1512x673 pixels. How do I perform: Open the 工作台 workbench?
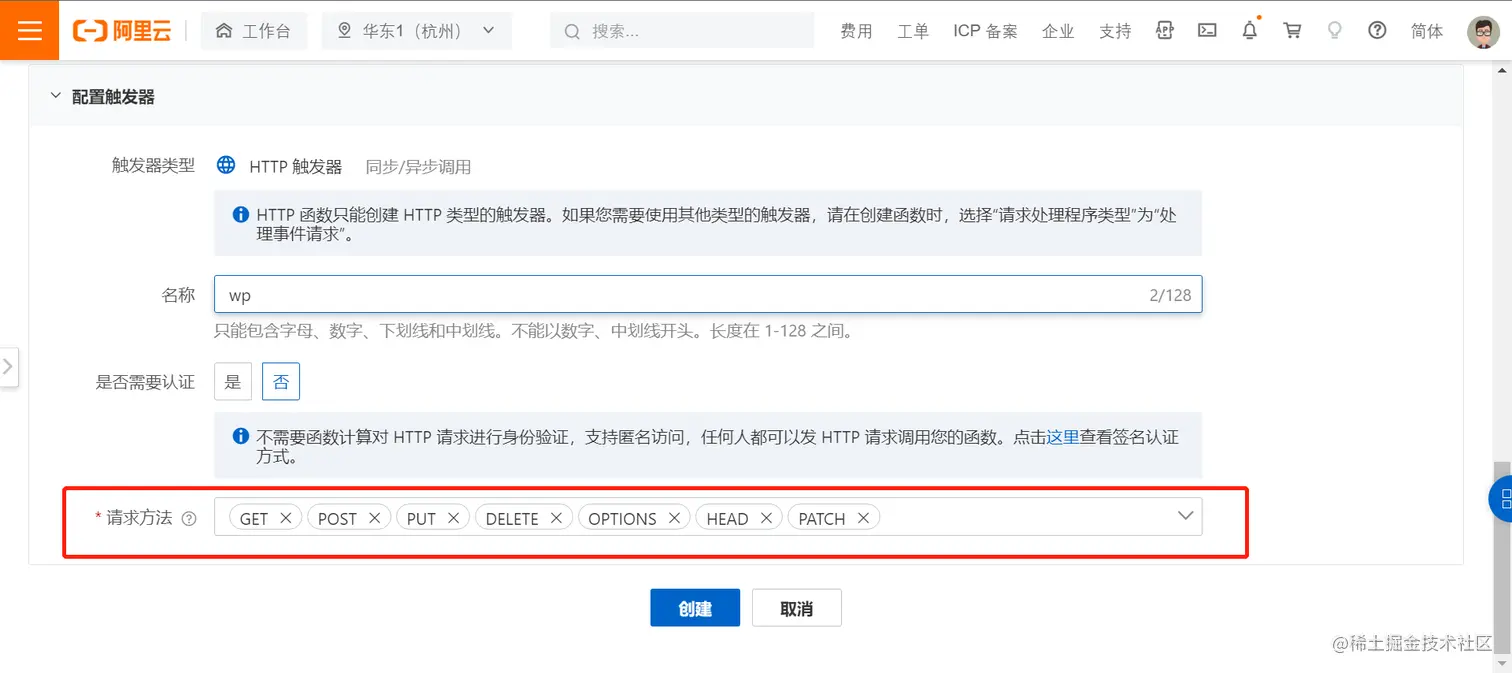254,31
